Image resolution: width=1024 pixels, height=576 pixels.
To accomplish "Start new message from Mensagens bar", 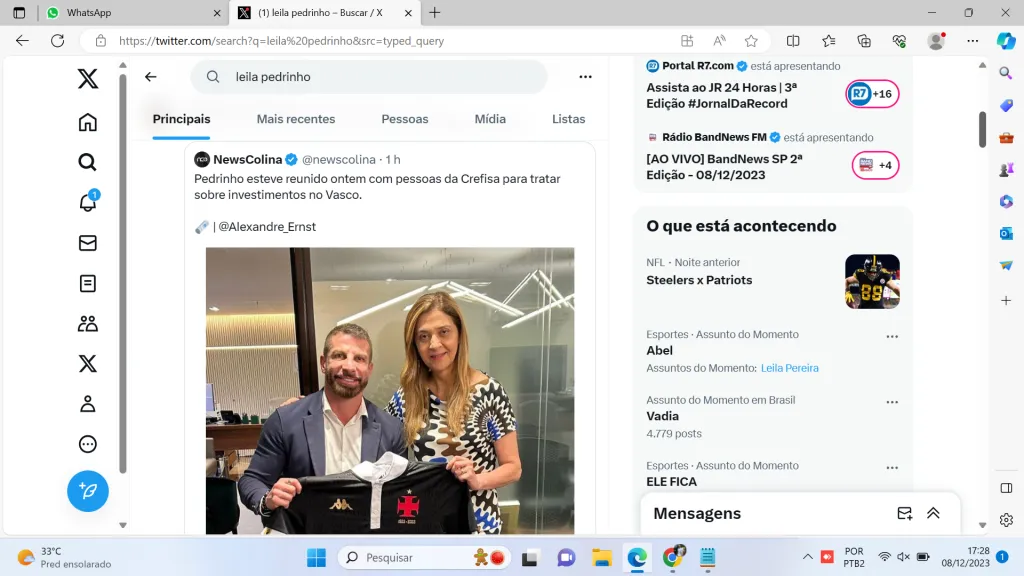I will point(904,513).
